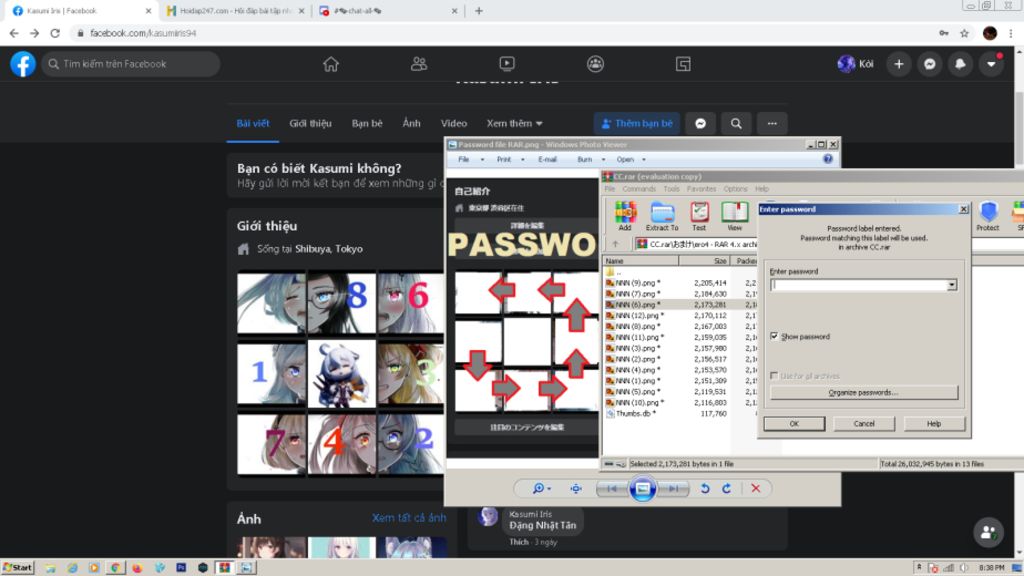
Task: Open Facebook Watch video icon
Action: point(507,64)
